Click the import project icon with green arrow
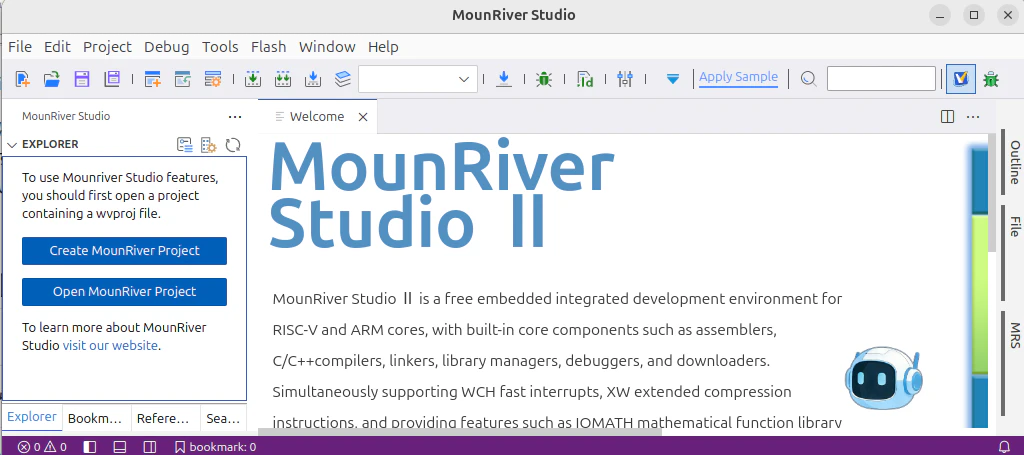Viewport: 1024px width, 455px height. [183, 79]
